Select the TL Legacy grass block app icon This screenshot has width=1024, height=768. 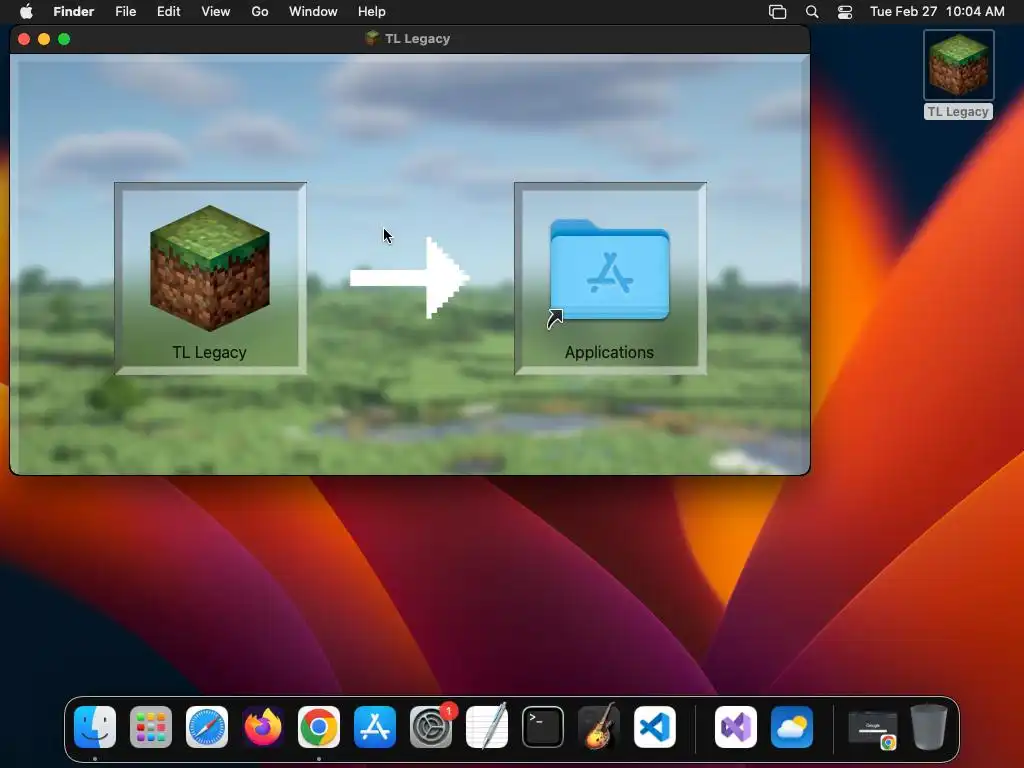coord(210,268)
